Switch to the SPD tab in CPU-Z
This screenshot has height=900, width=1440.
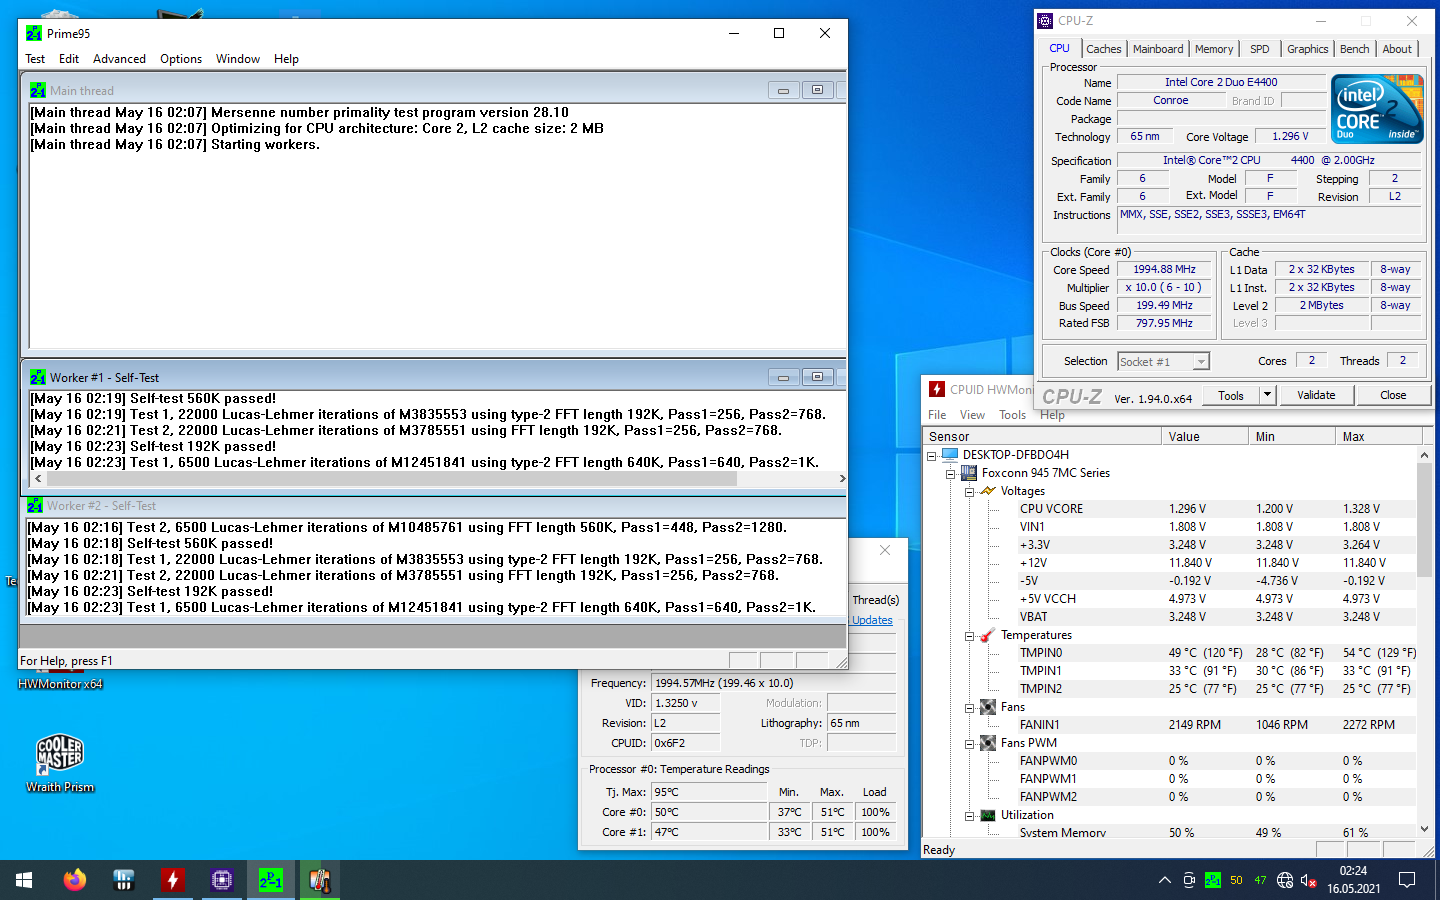pos(1259,48)
